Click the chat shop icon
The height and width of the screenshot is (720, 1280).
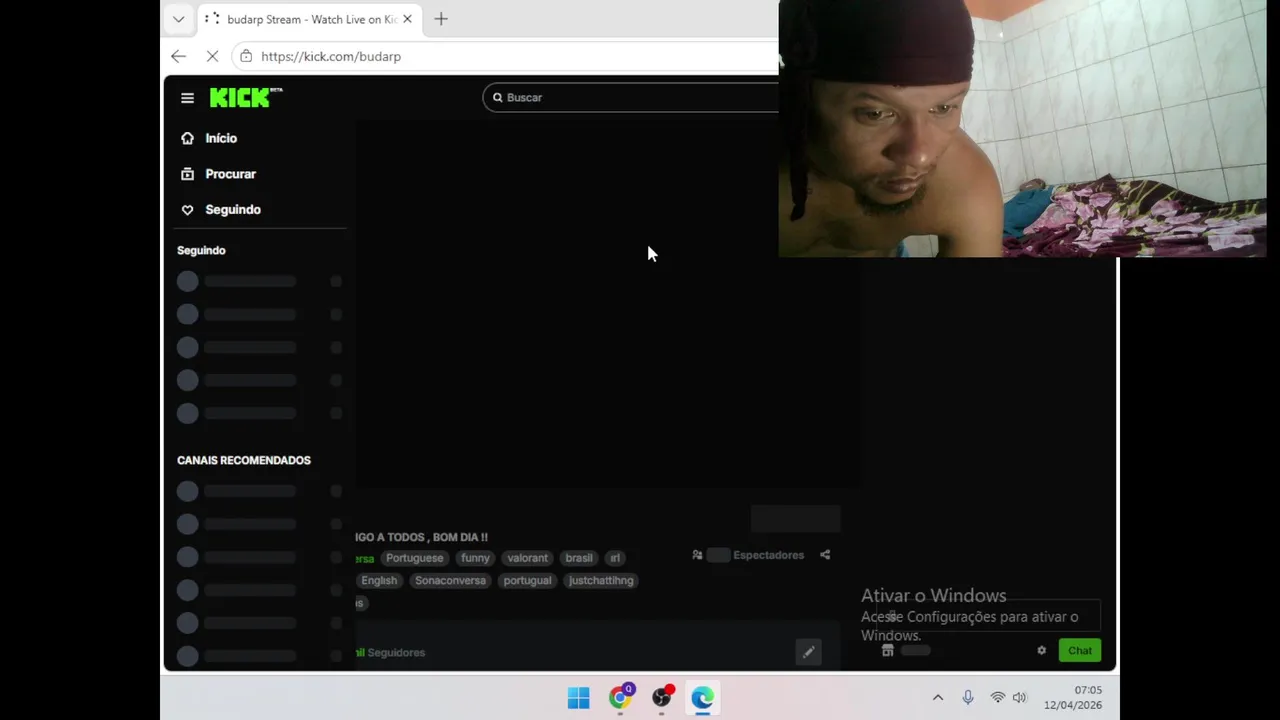coord(887,650)
